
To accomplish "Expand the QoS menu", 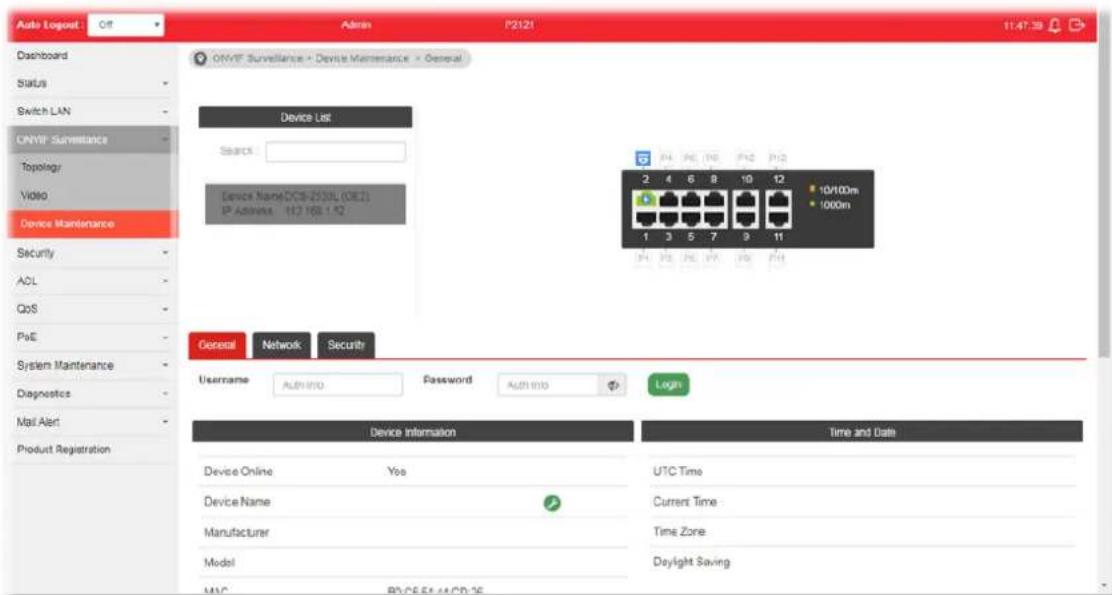I will (93, 308).
